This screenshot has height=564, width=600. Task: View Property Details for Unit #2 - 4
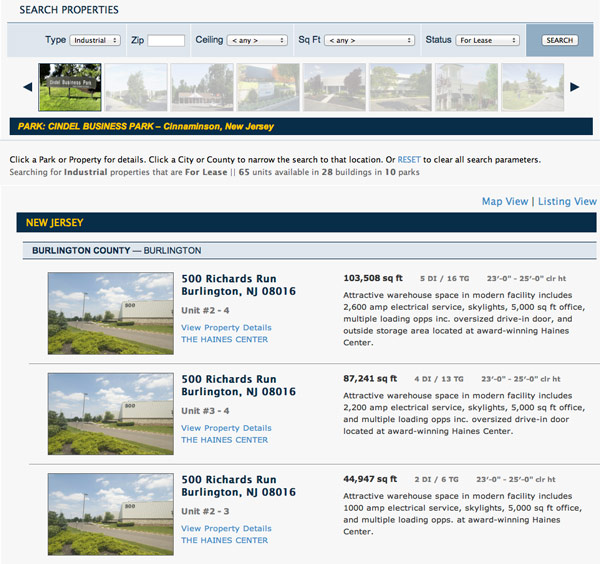[226, 328]
